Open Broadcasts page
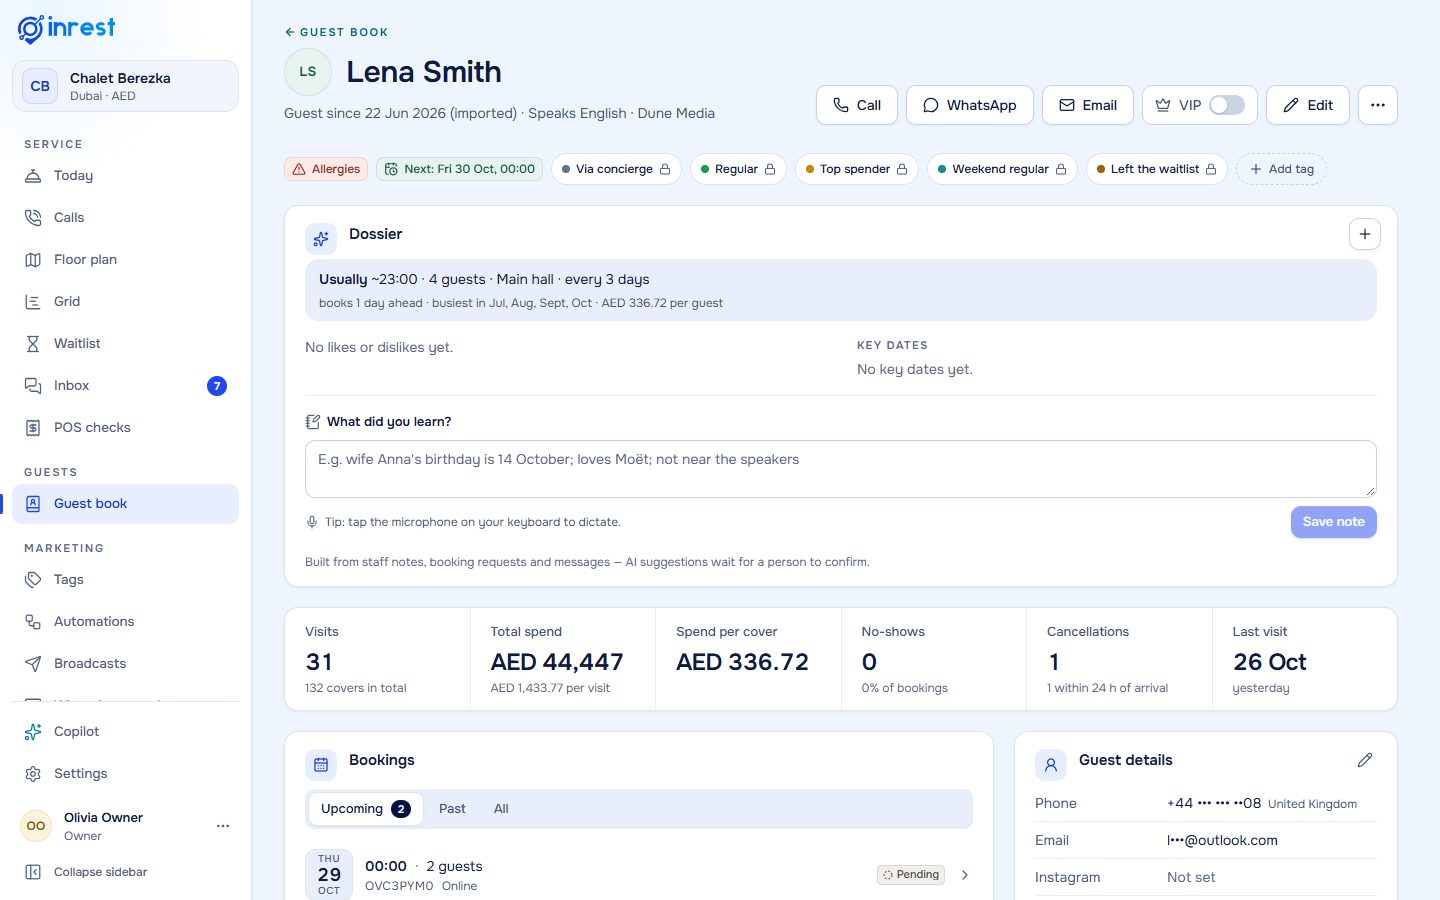This screenshot has width=1440, height=900. tap(125, 663)
